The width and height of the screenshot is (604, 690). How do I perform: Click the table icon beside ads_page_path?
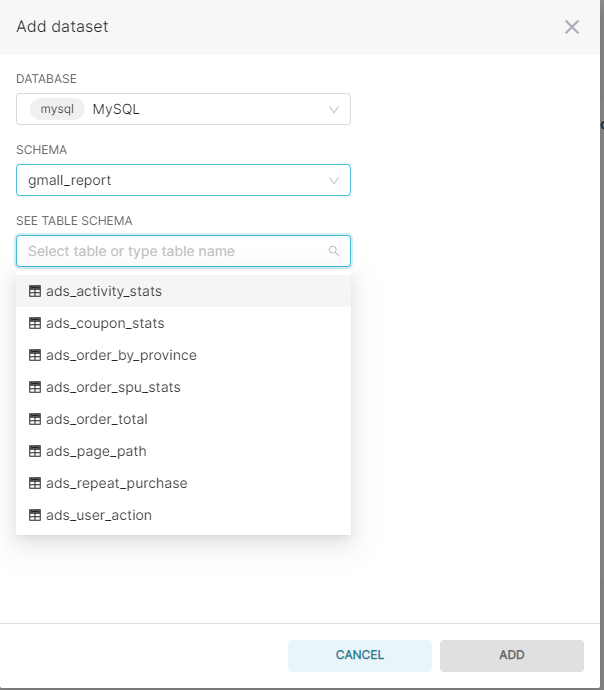click(x=35, y=451)
